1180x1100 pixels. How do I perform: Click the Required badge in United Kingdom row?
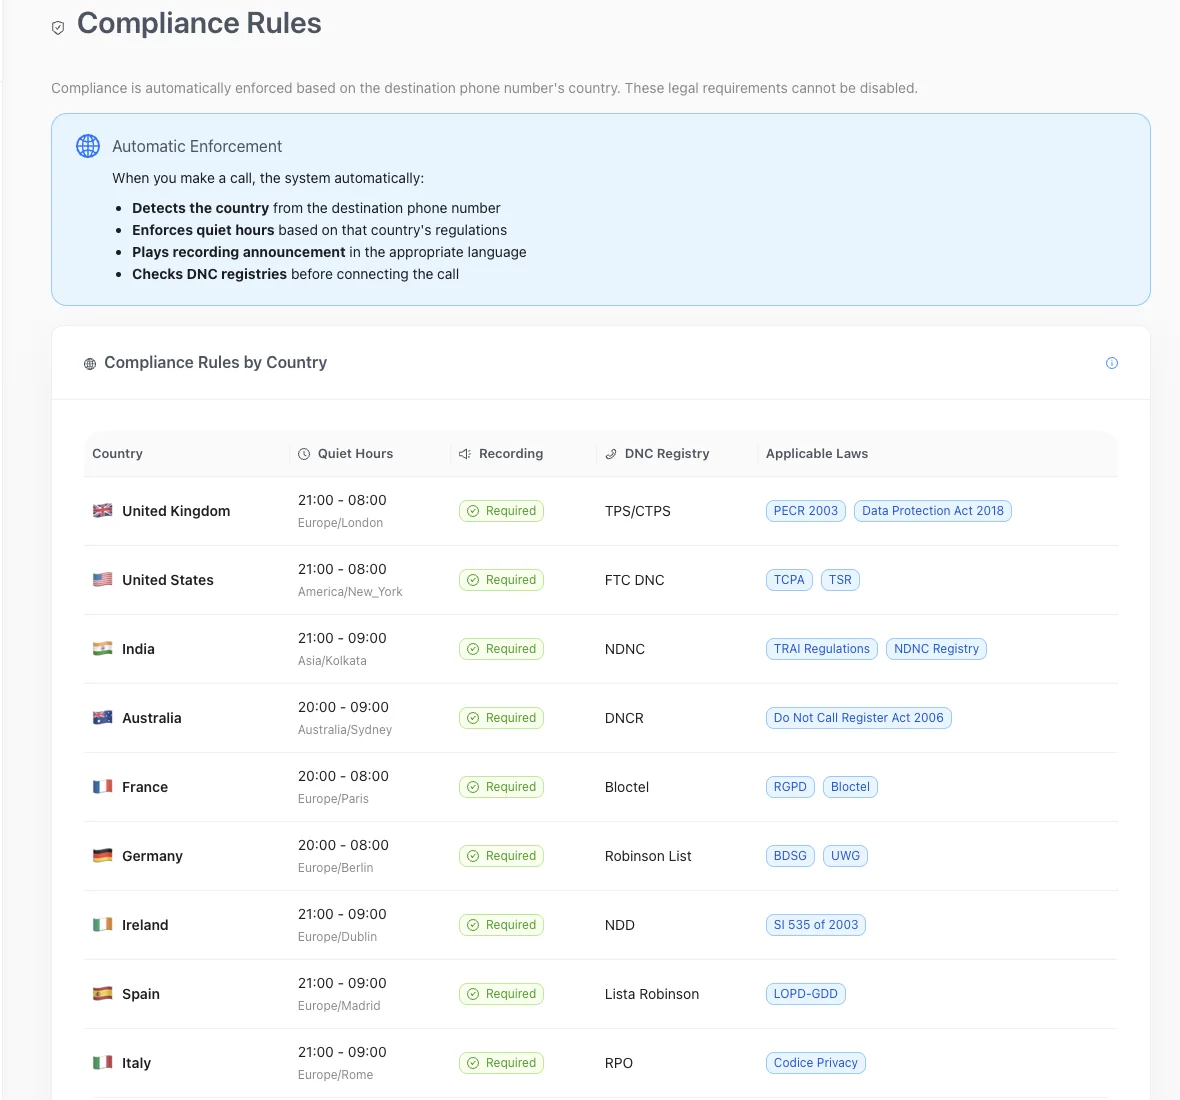pyautogui.click(x=501, y=511)
